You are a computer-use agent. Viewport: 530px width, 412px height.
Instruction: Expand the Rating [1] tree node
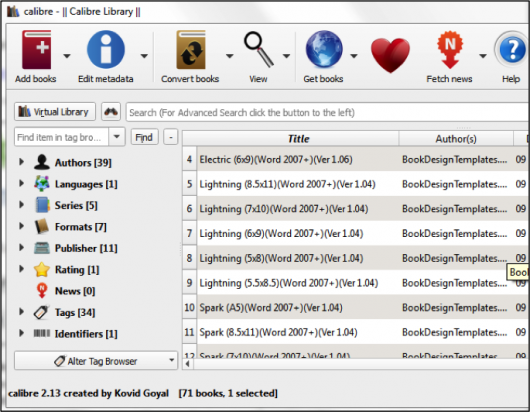click(21, 269)
